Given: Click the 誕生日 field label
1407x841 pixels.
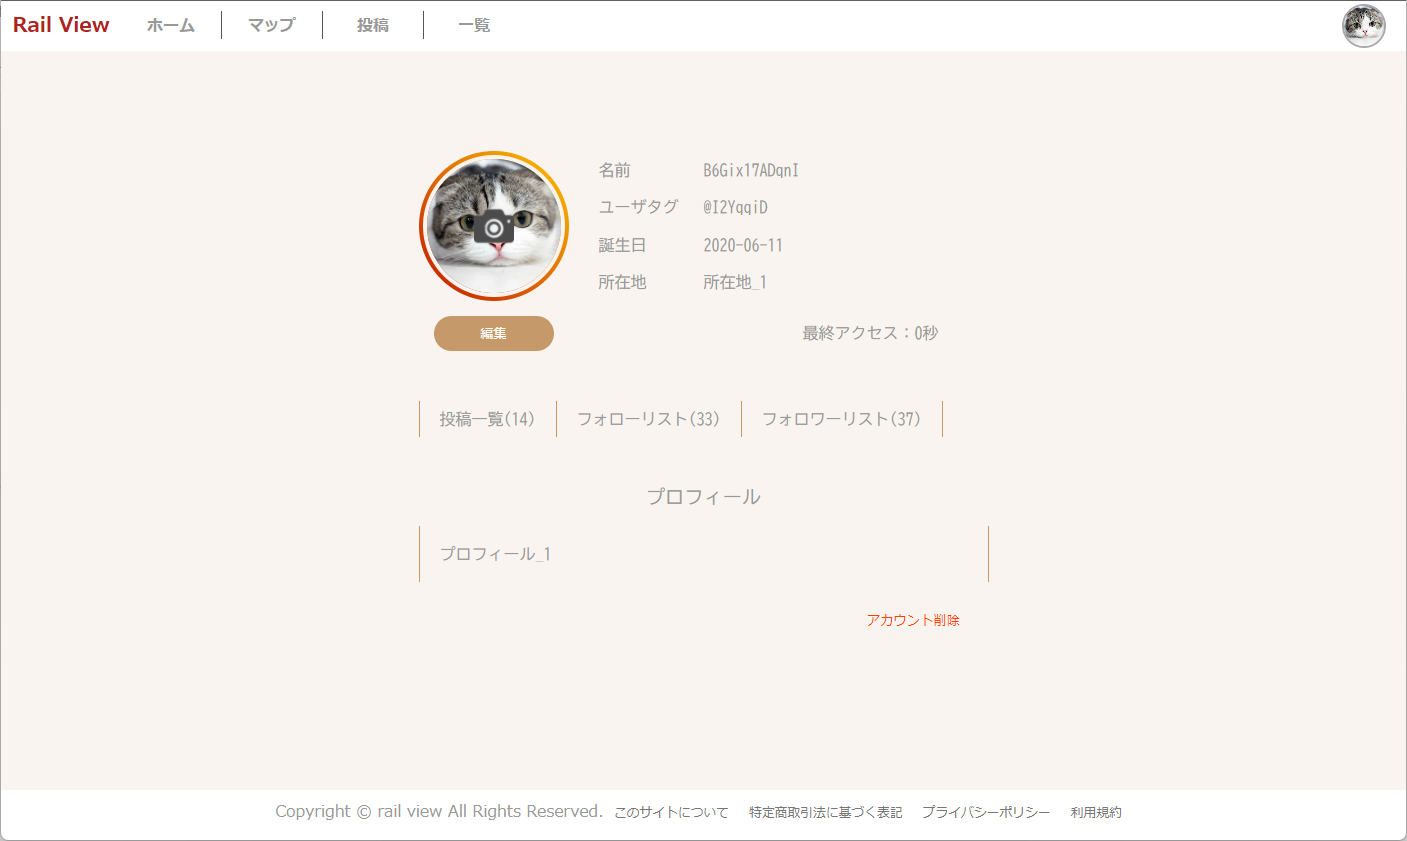Looking at the screenshot, I should coord(622,245).
